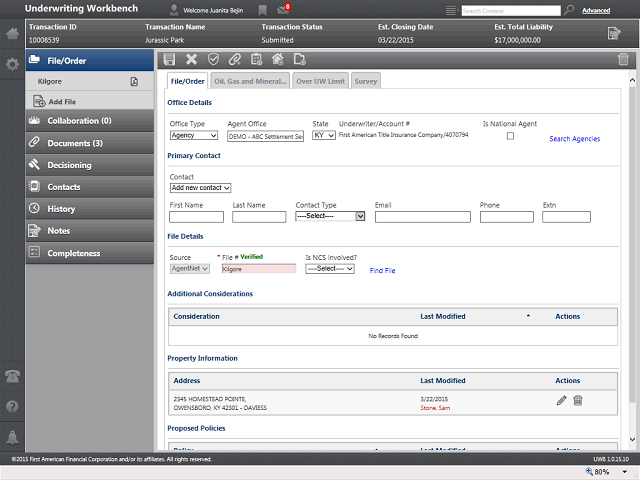Delete the Homestead Pointe property row

click(578, 400)
